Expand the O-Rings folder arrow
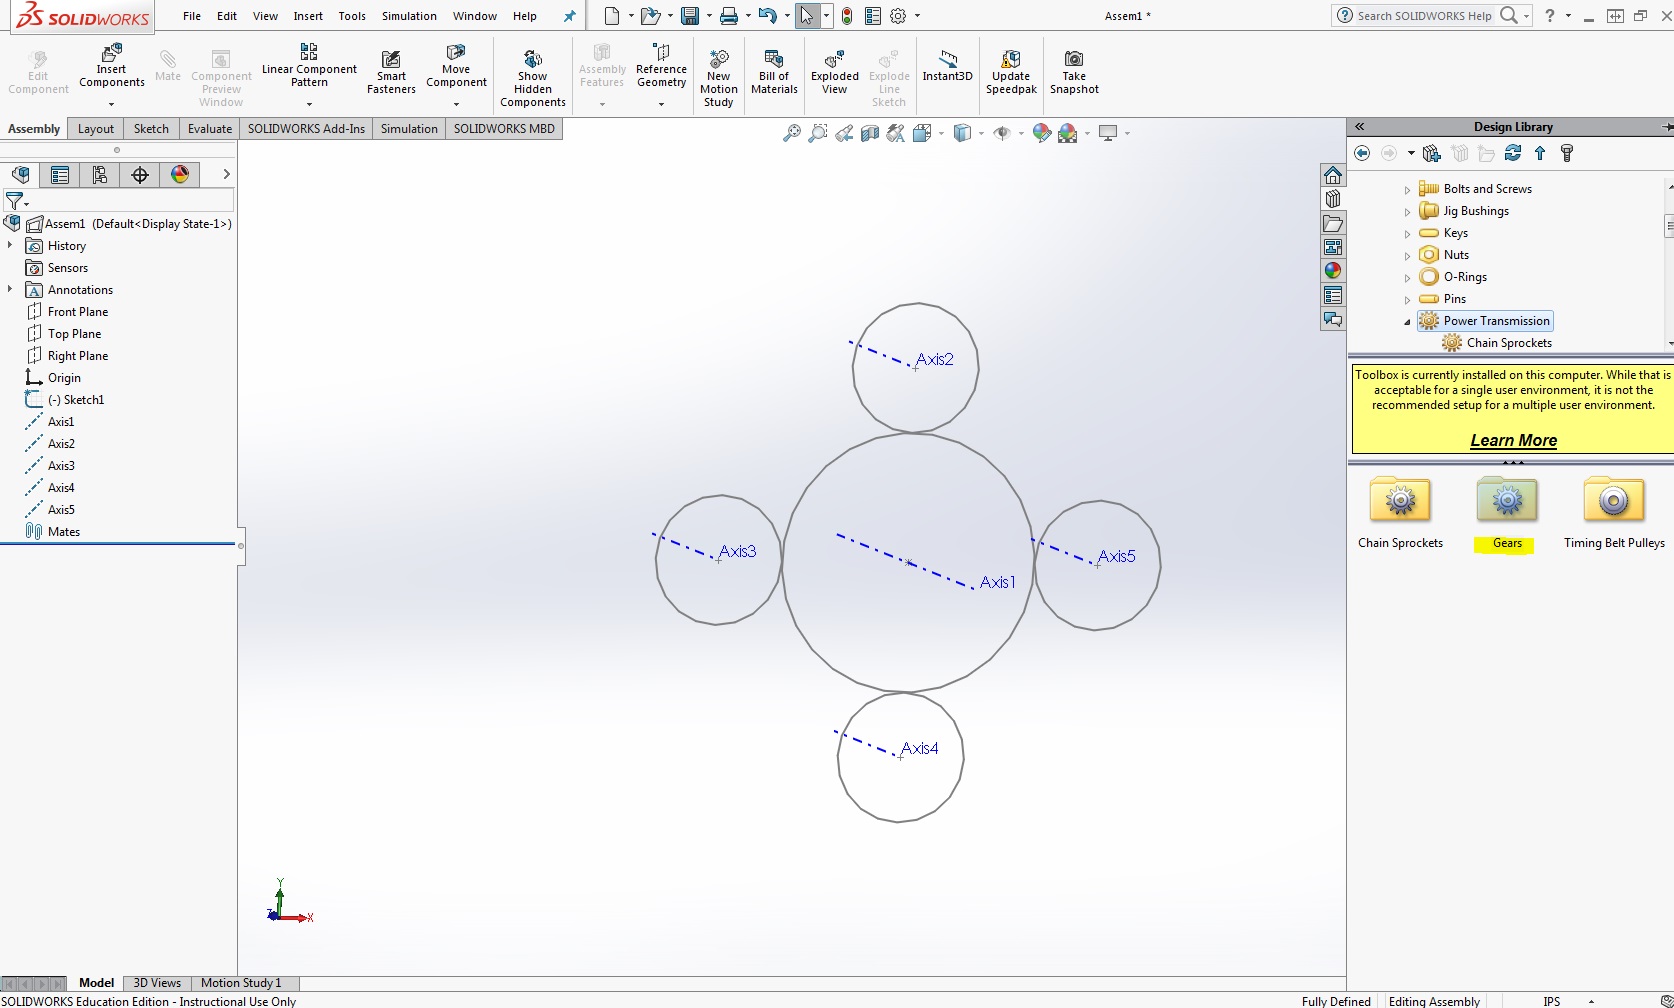The width and height of the screenshot is (1674, 1008). 1407,278
